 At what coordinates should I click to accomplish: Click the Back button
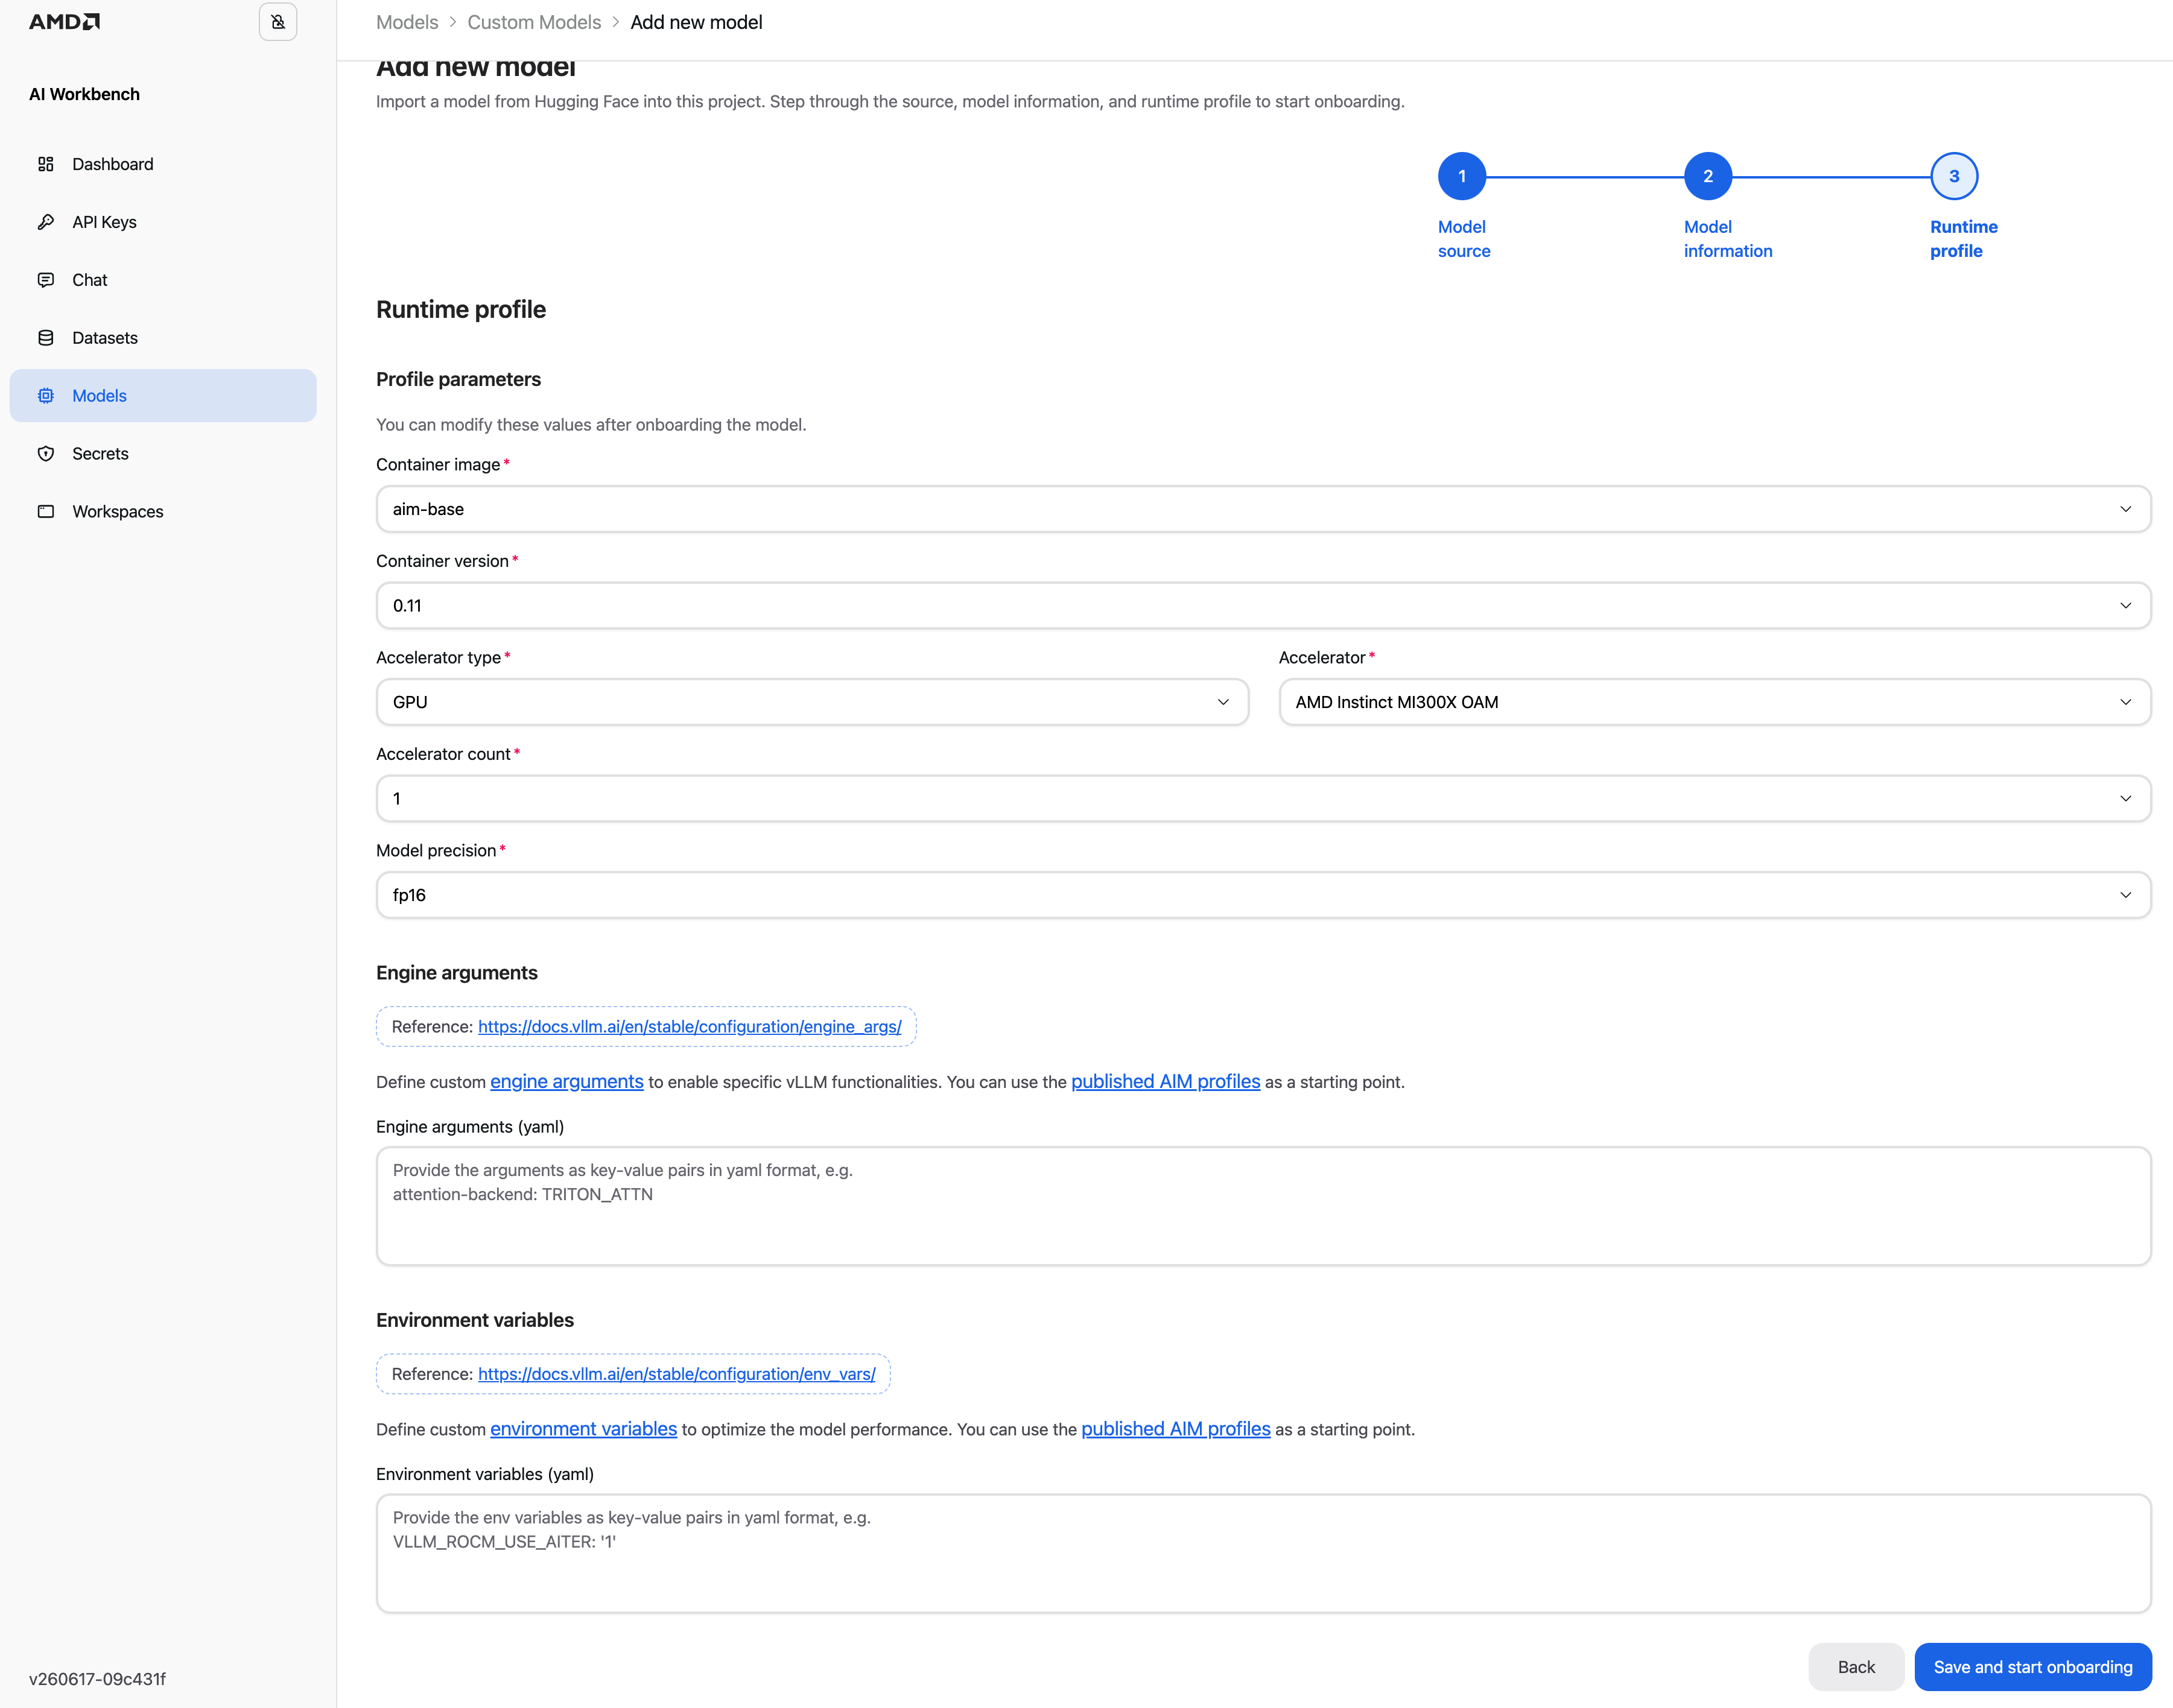[1856, 1667]
